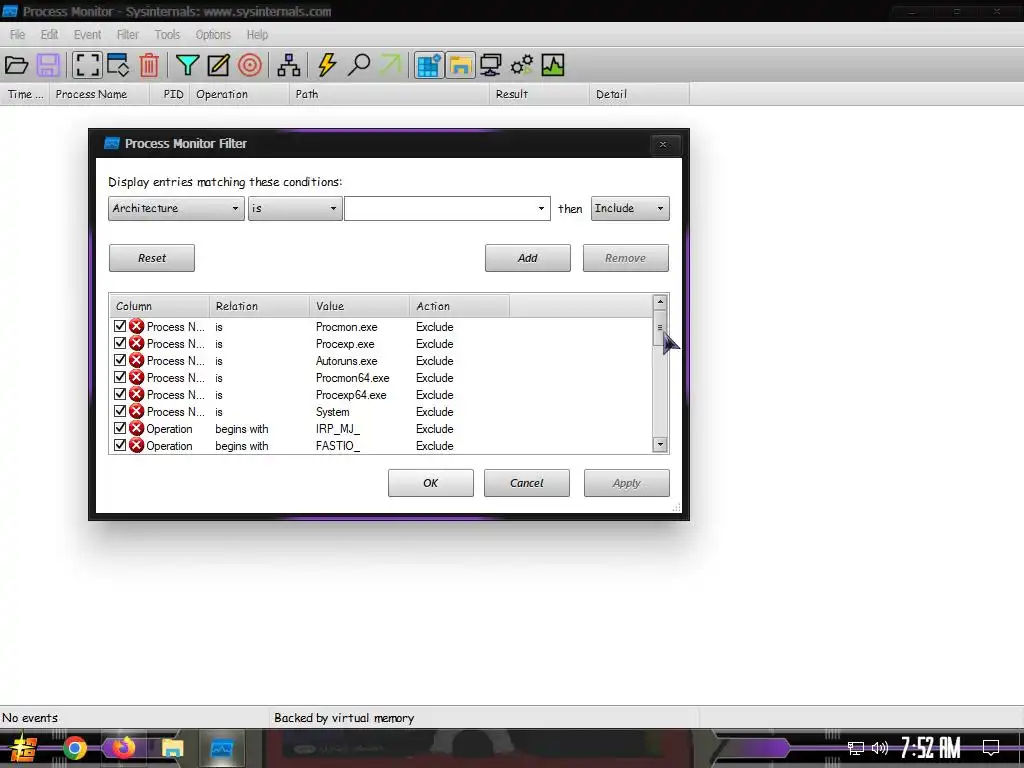Click the filter list scrollbar thumb

coord(660,328)
